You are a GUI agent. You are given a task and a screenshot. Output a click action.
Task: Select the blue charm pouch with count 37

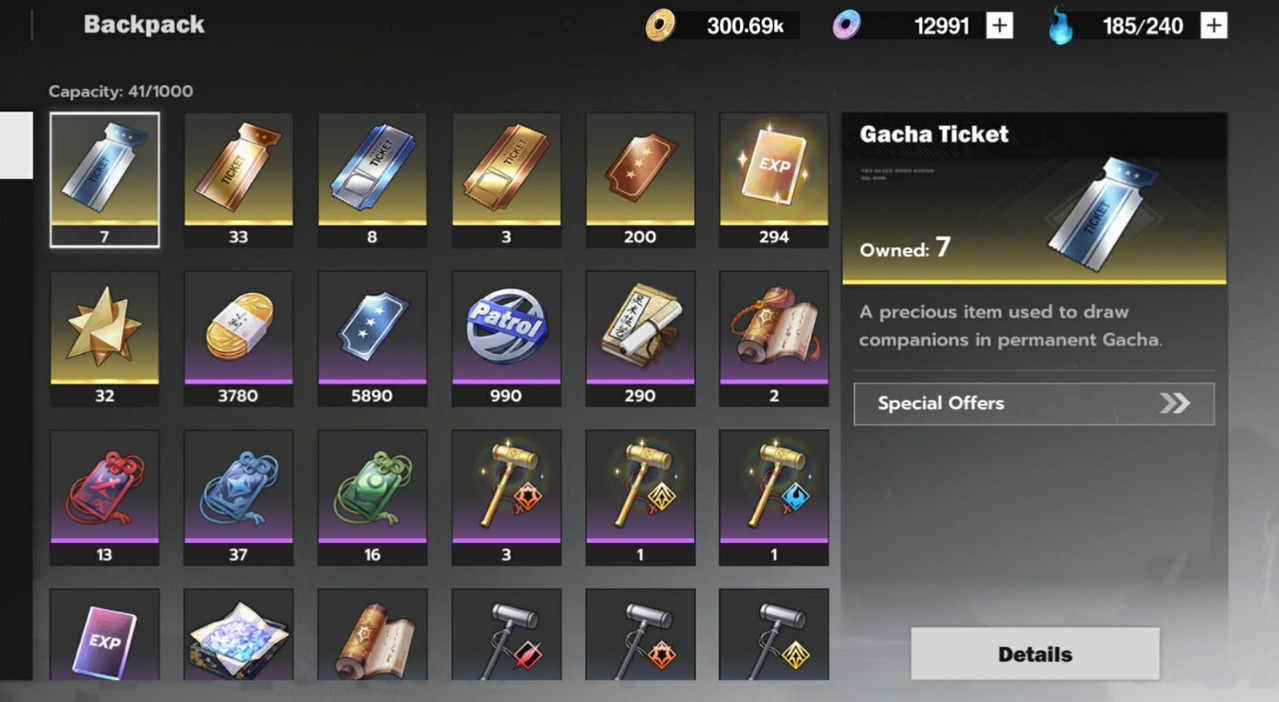(x=238, y=498)
